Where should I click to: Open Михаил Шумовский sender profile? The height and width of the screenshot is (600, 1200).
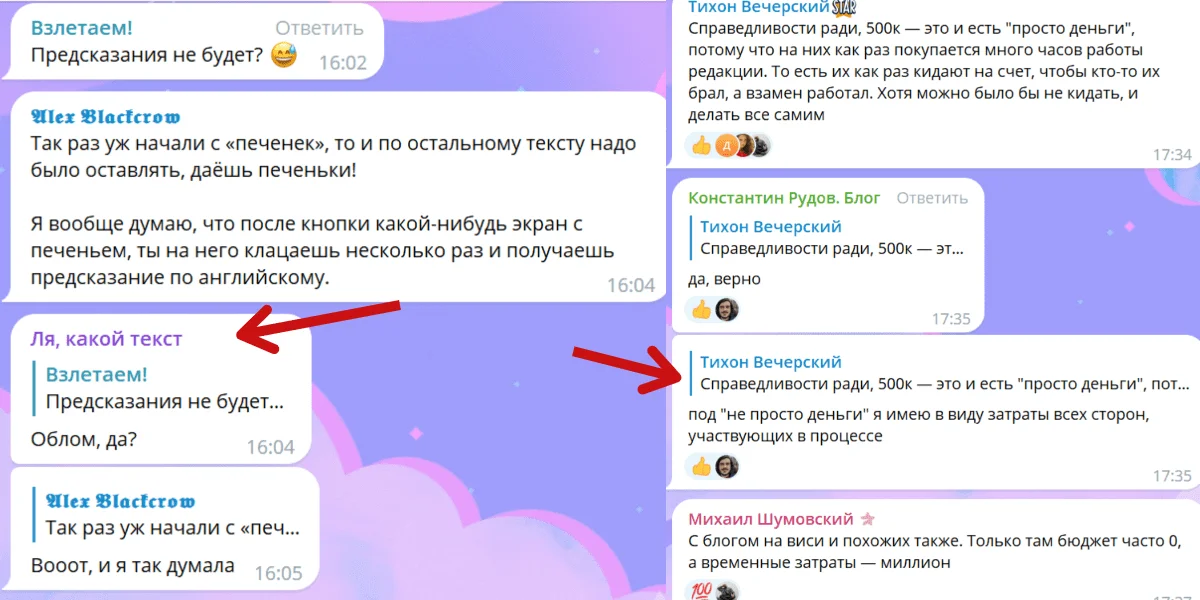(x=771, y=519)
